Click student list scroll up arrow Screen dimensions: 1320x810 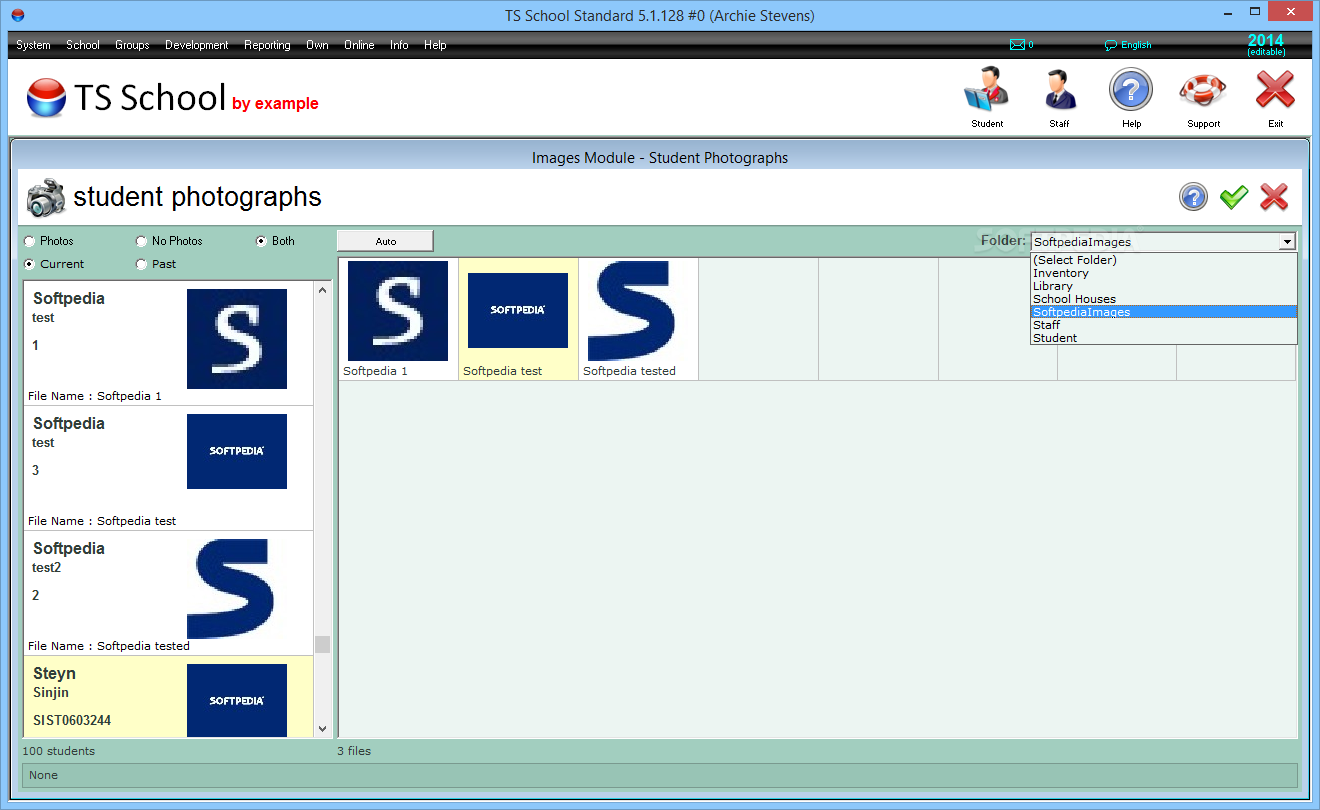322,290
